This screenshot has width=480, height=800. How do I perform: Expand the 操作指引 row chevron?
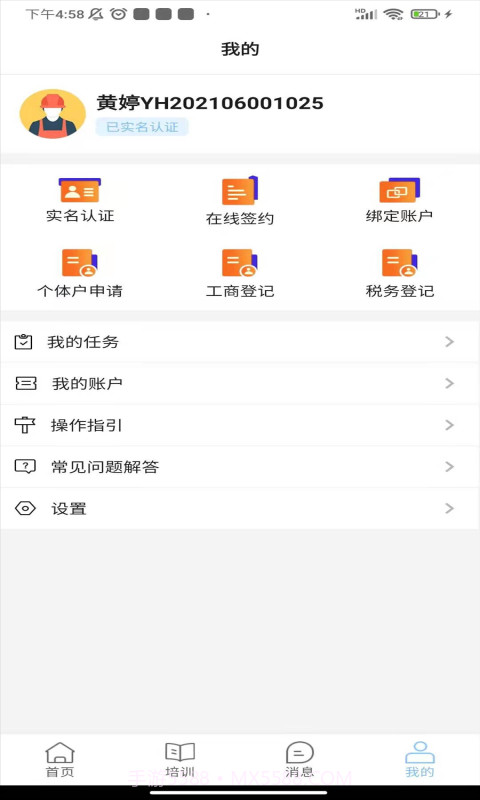tap(449, 425)
